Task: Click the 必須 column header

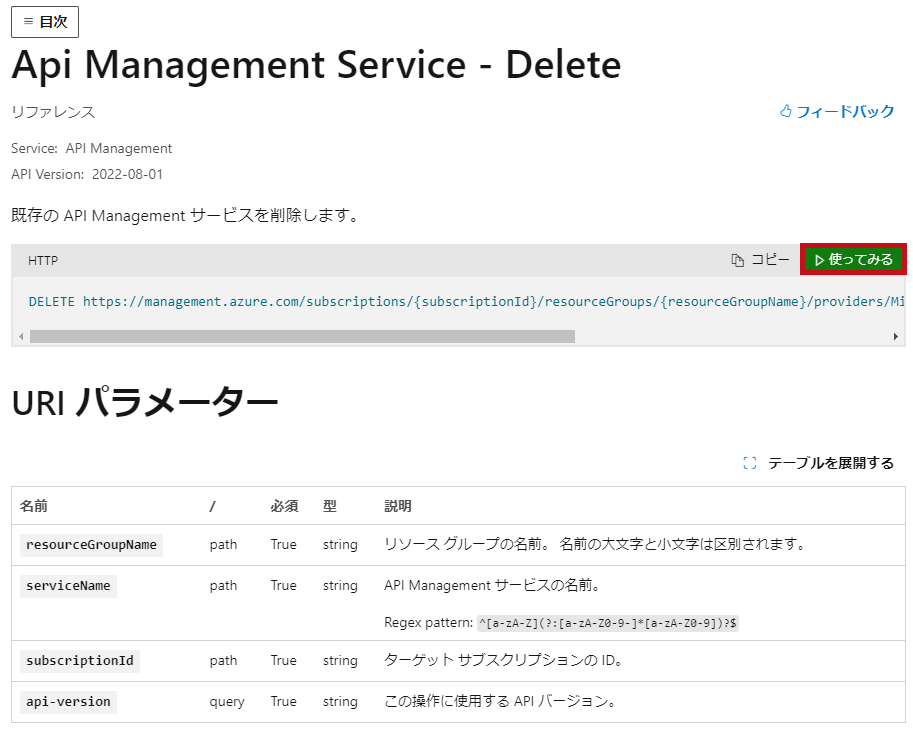Action: pos(284,506)
